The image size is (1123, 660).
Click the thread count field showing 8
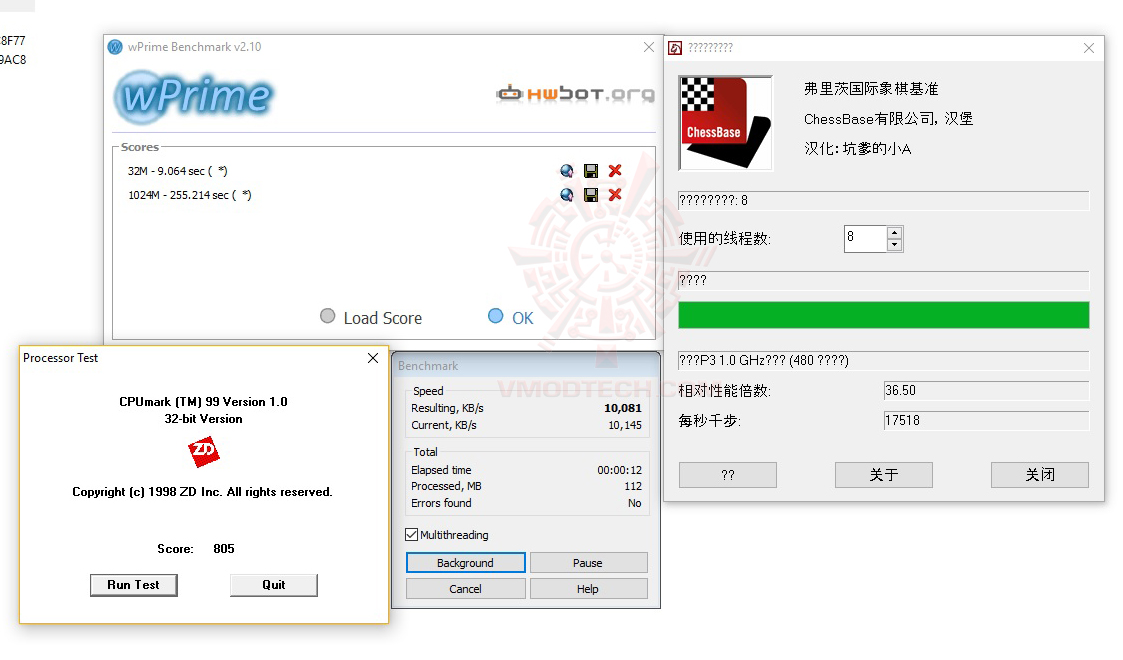pos(865,238)
